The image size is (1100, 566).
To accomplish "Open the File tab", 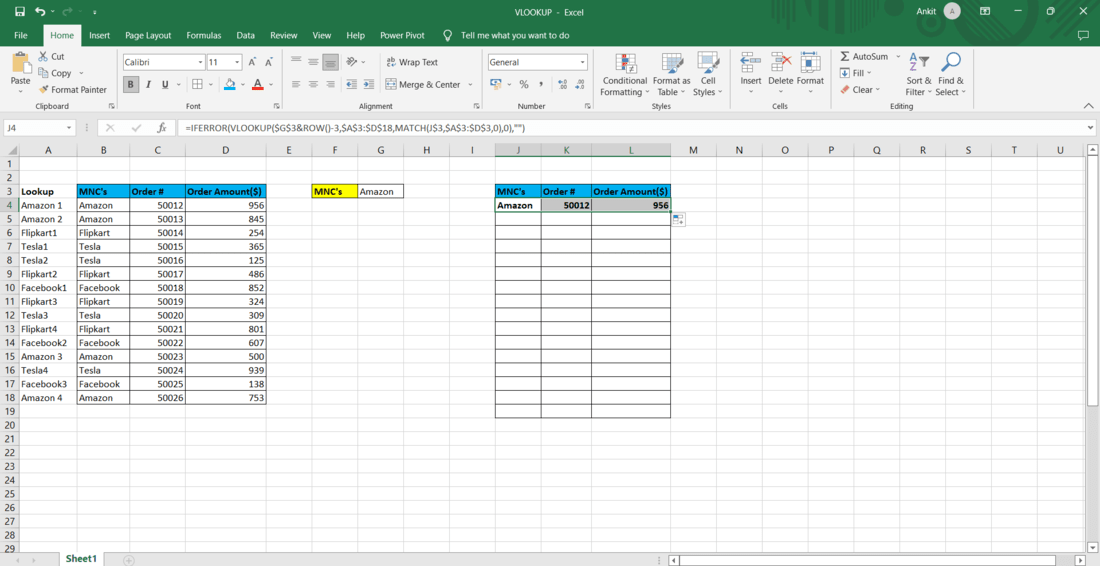I will point(21,35).
